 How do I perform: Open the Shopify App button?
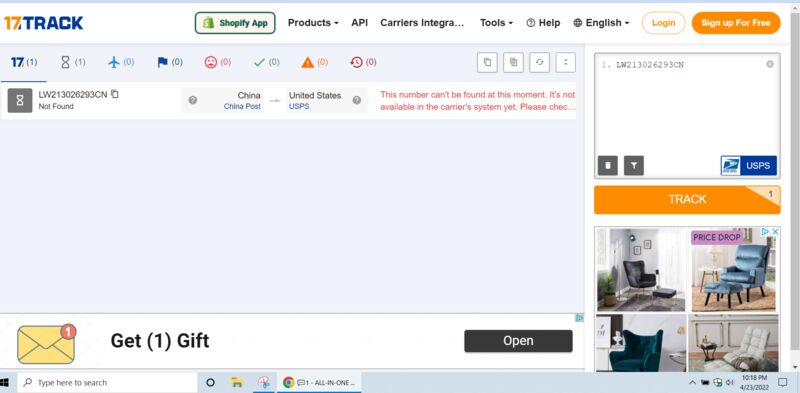tap(235, 23)
